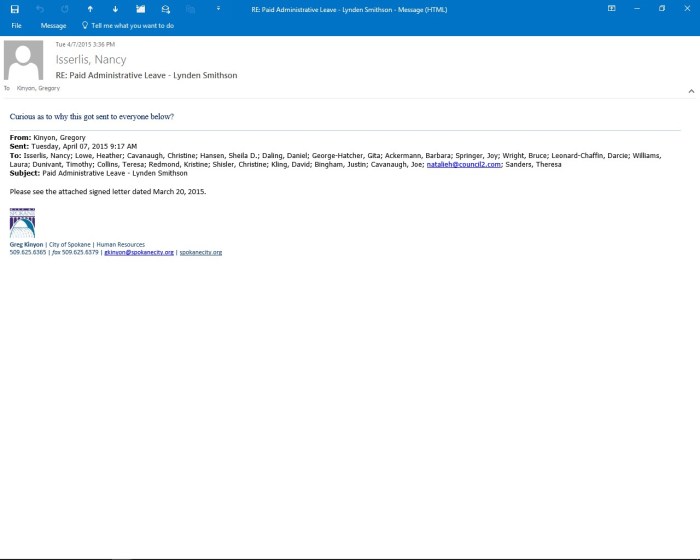Click the sender name Isserlis, Nancy
This screenshot has height=560, width=700.
click(x=91, y=59)
